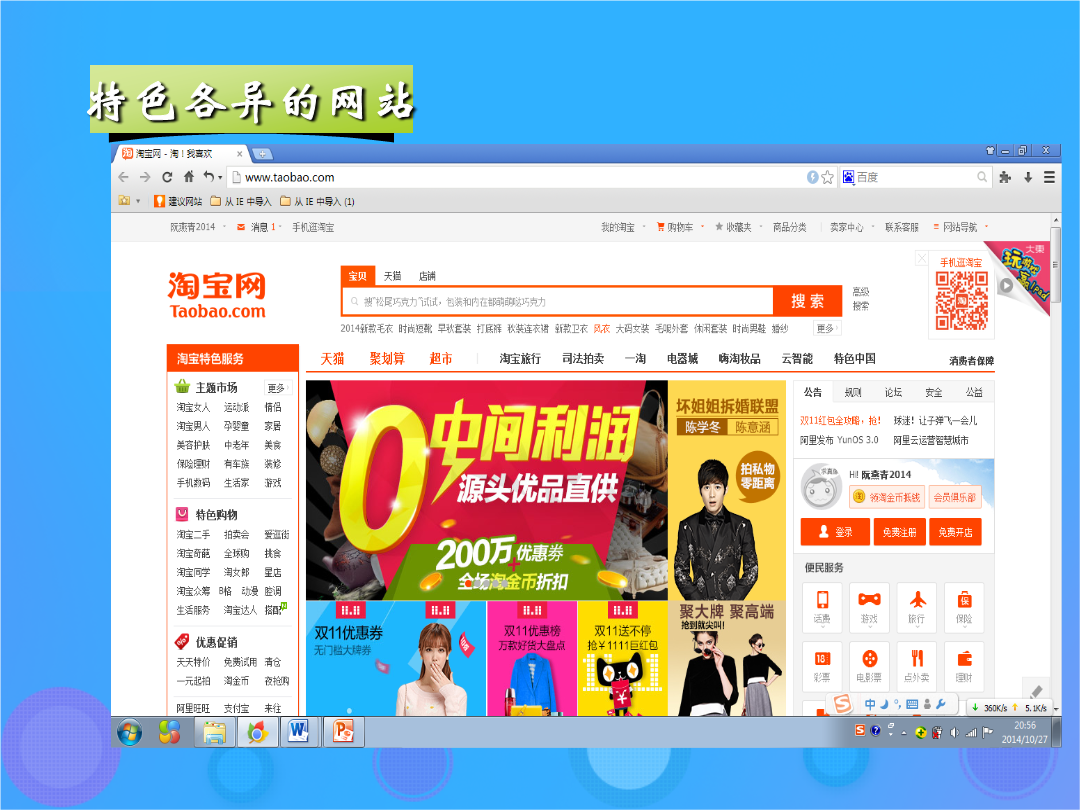Expand the 我的淘宝 dropdown
This screenshot has width=1080, height=810.
coord(644,227)
